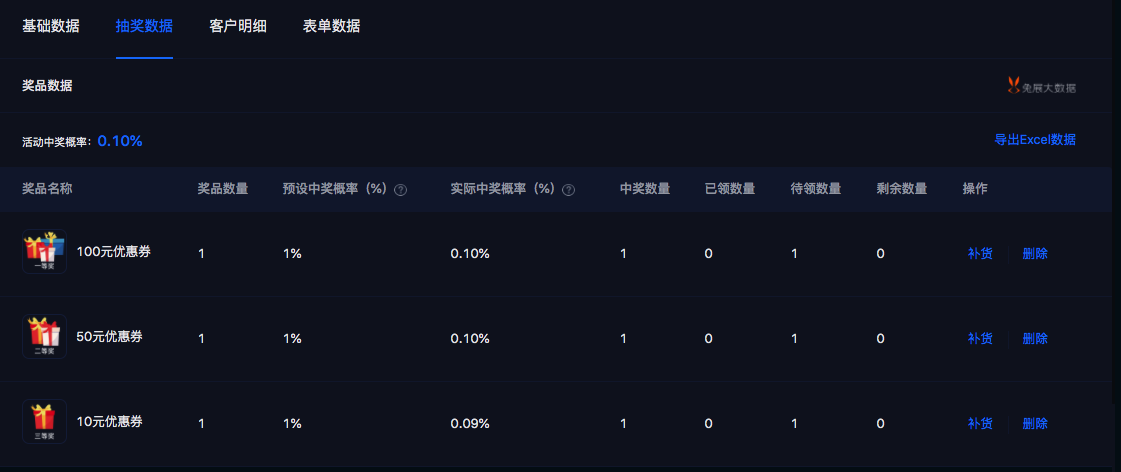Open the 客户明细 tab

point(238,26)
